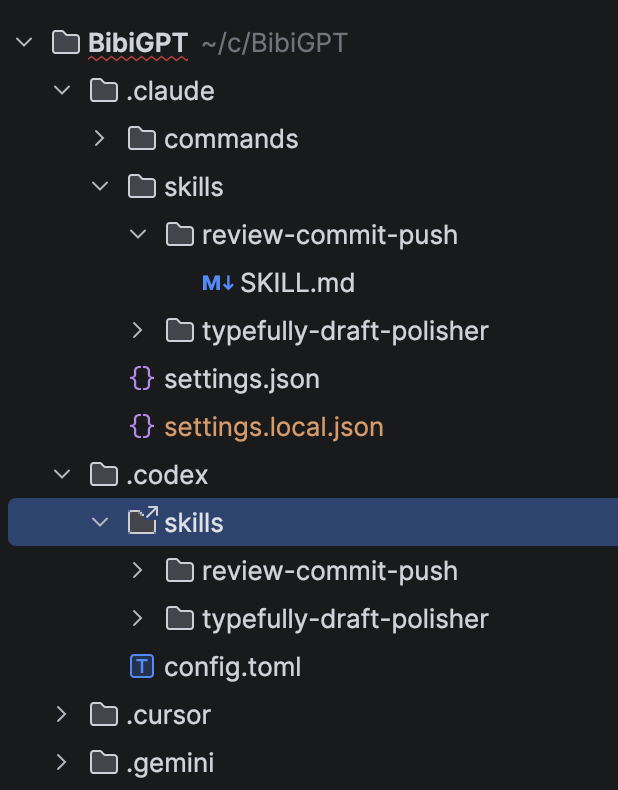Expand typefully-draft-polisher under .claude skills
Viewport: 618px width, 790px height.
(138, 330)
